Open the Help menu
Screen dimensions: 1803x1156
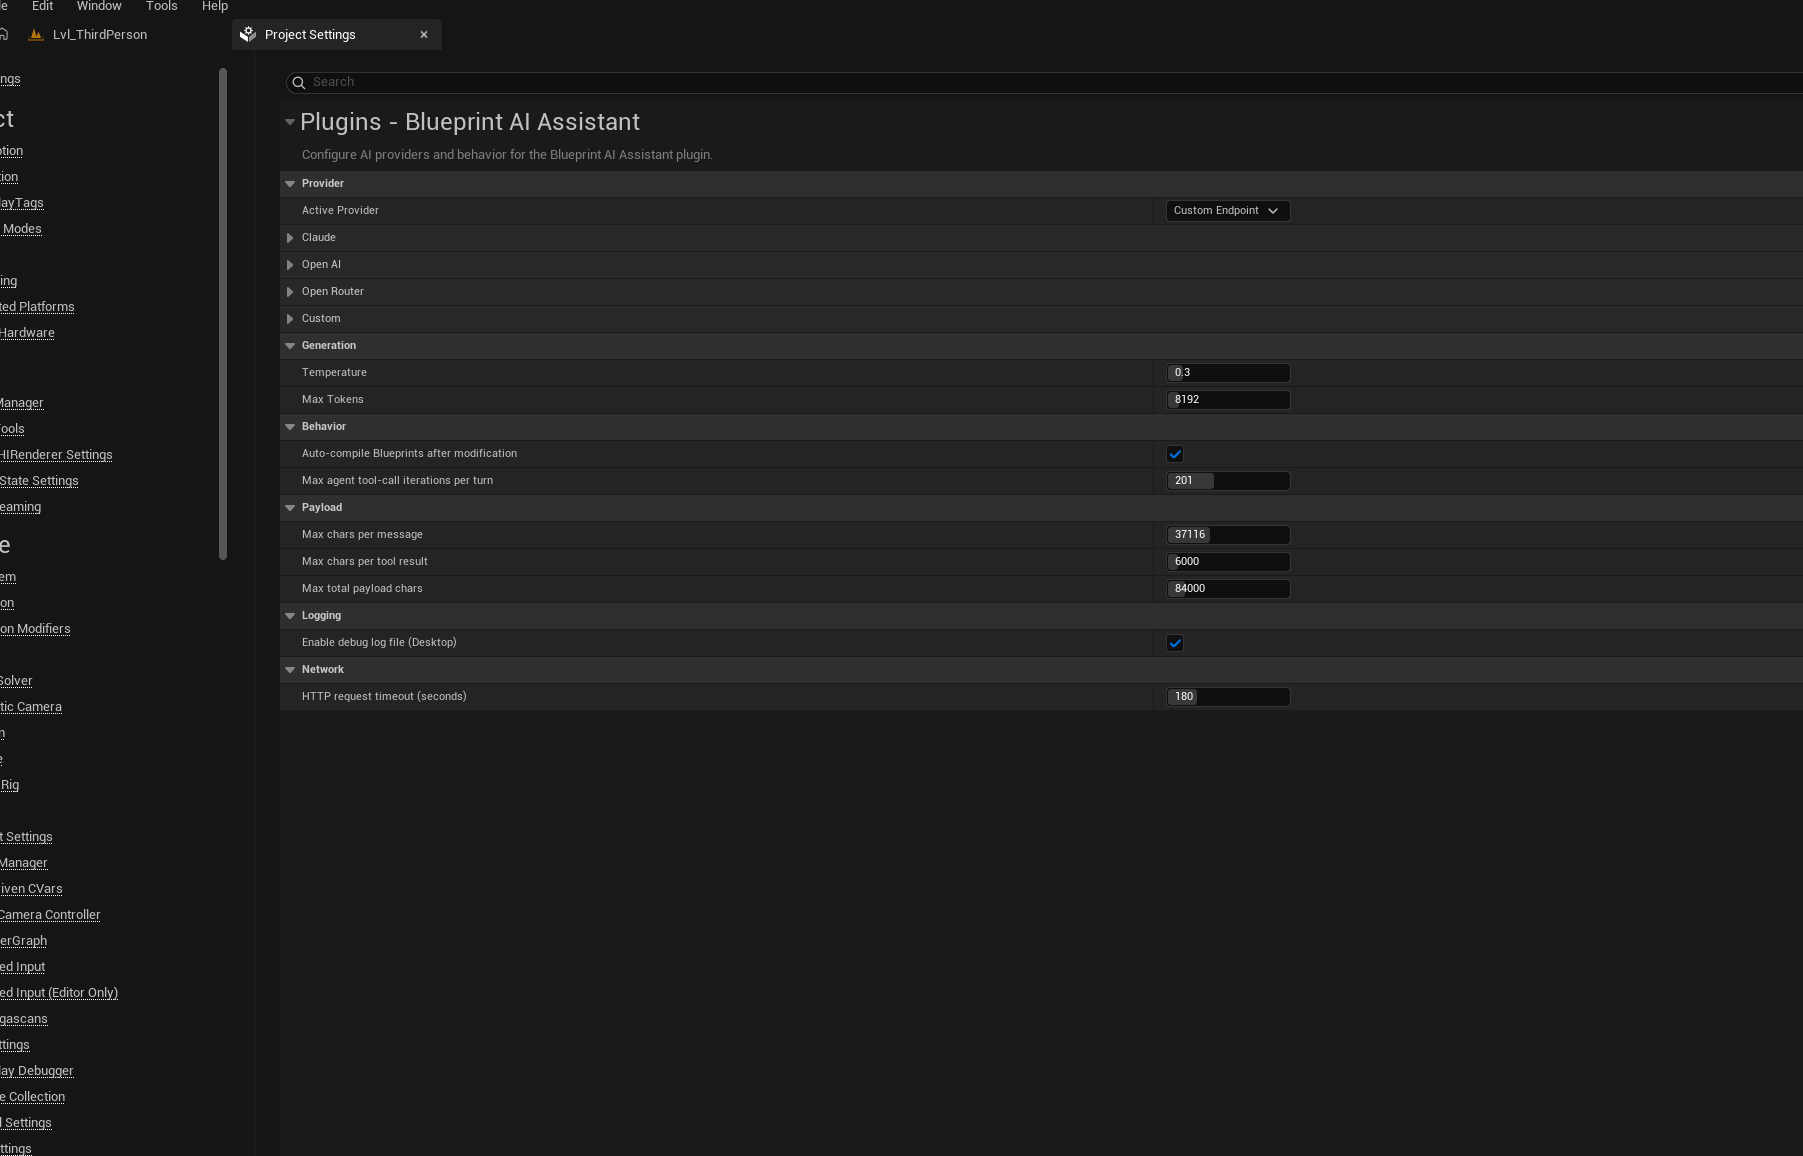click(214, 7)
